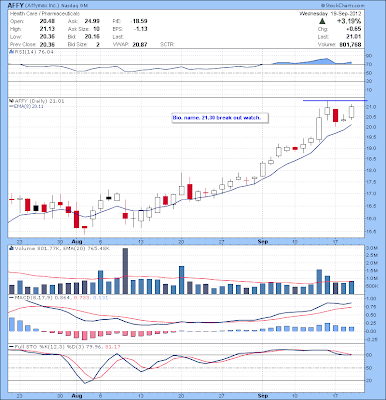Click the Volume value 801,768 in header
The image size is (386, 400).
349,44
